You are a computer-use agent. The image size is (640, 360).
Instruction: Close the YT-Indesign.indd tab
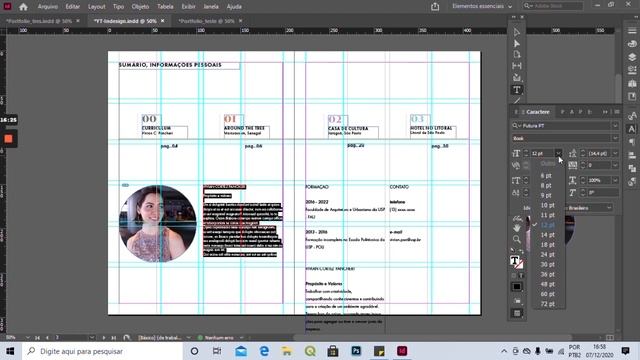[x=163, y=21]
